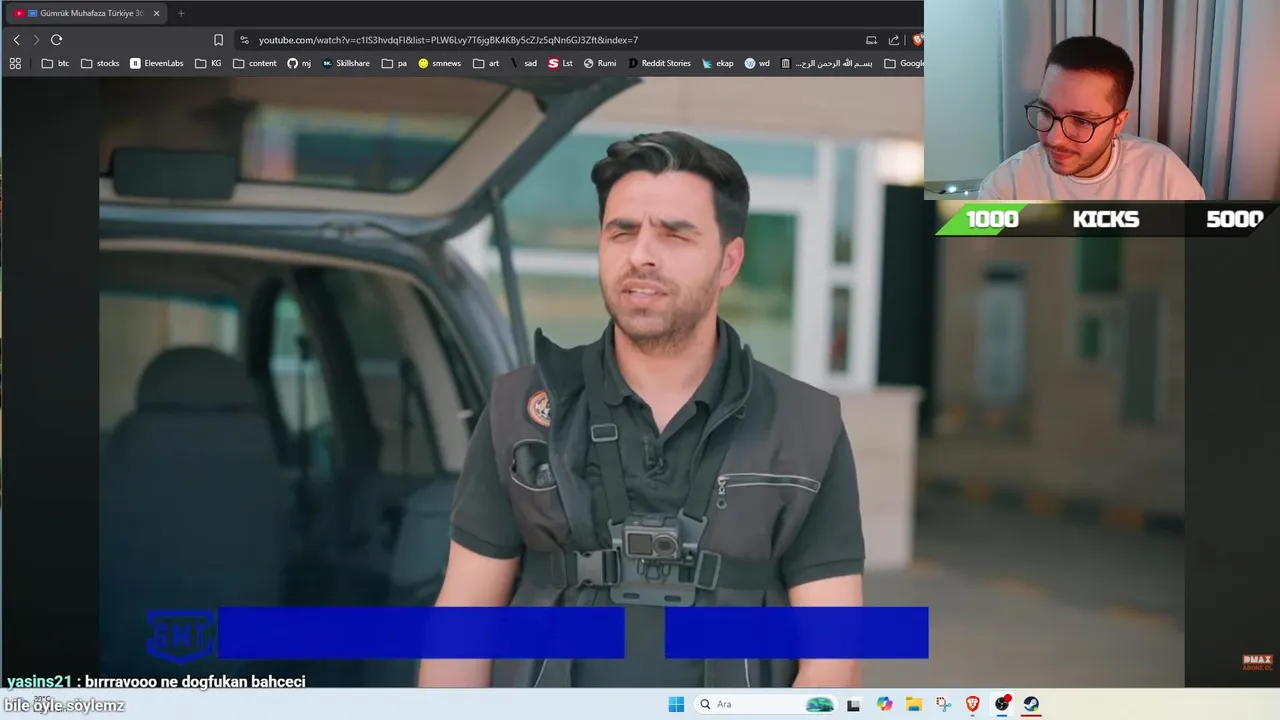Open the ElevenLabs bookmark
The image size is (1280, 720).
point(157,63)
